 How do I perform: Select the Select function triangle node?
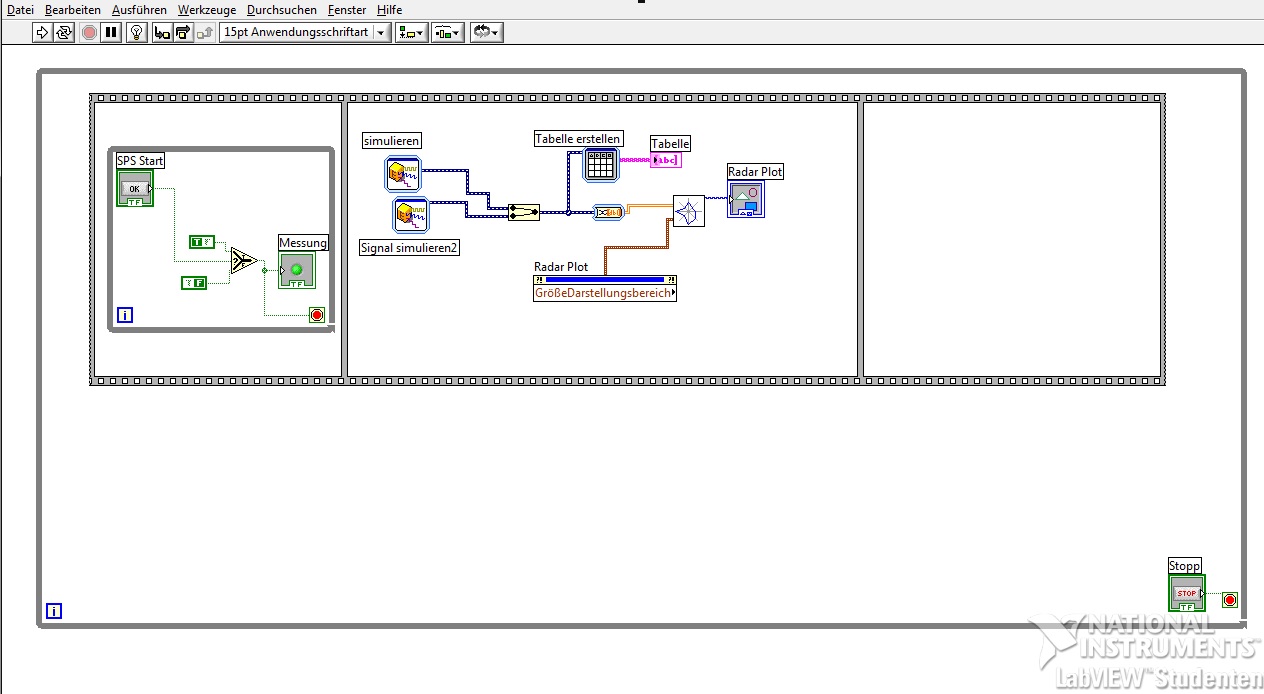coord(243,261)
